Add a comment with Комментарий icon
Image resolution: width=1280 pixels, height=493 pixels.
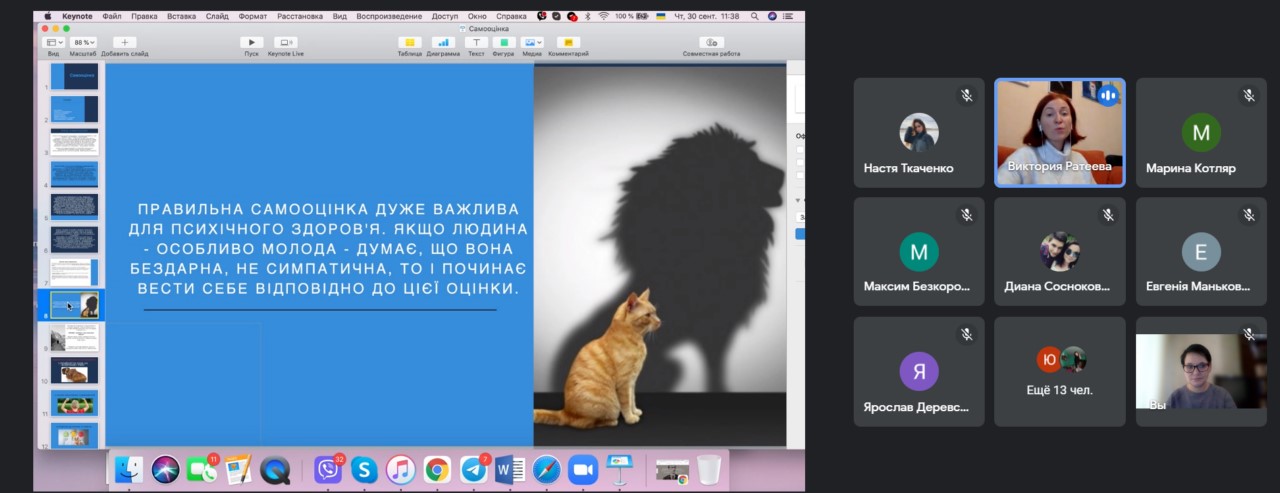pos(568,42)
